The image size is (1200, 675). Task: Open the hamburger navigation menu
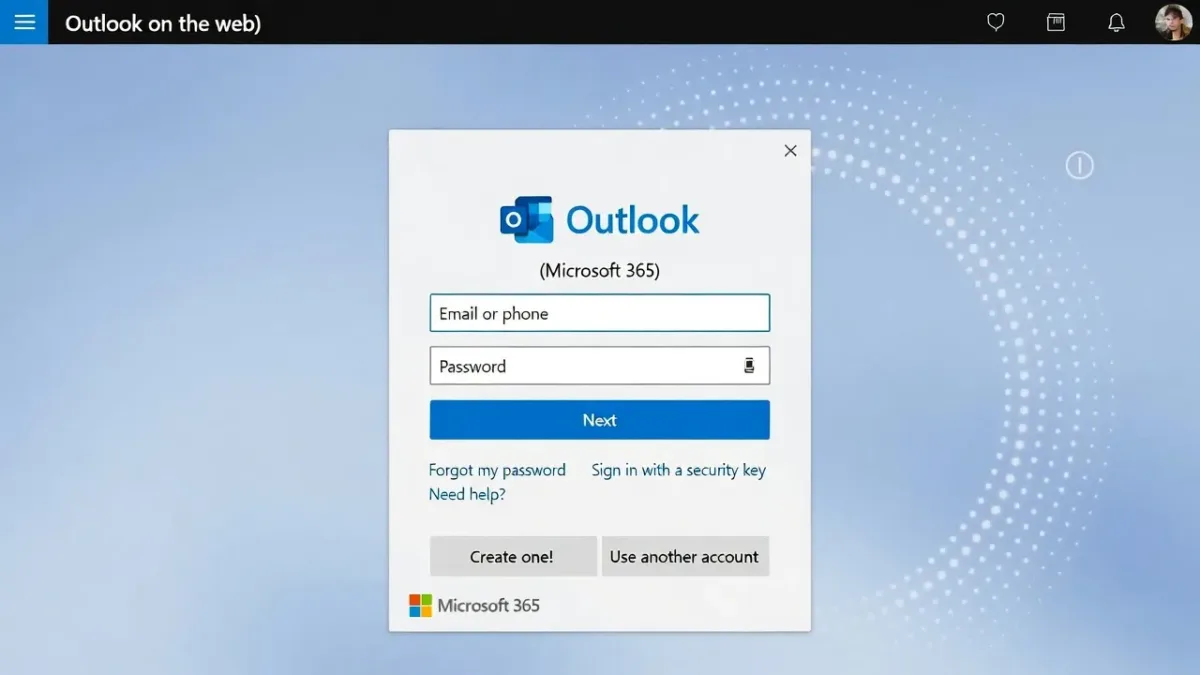[x=24, y=22]
